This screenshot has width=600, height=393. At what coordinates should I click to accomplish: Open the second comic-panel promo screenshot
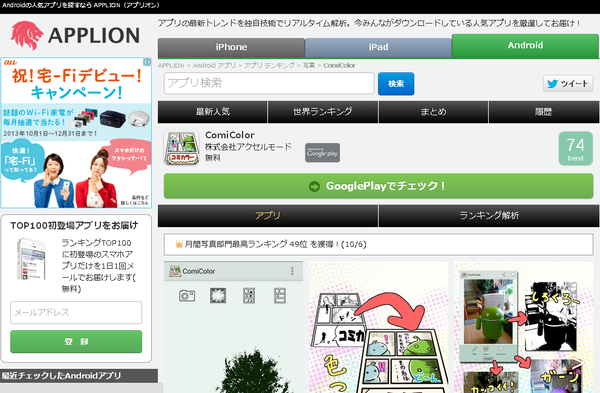378,327
